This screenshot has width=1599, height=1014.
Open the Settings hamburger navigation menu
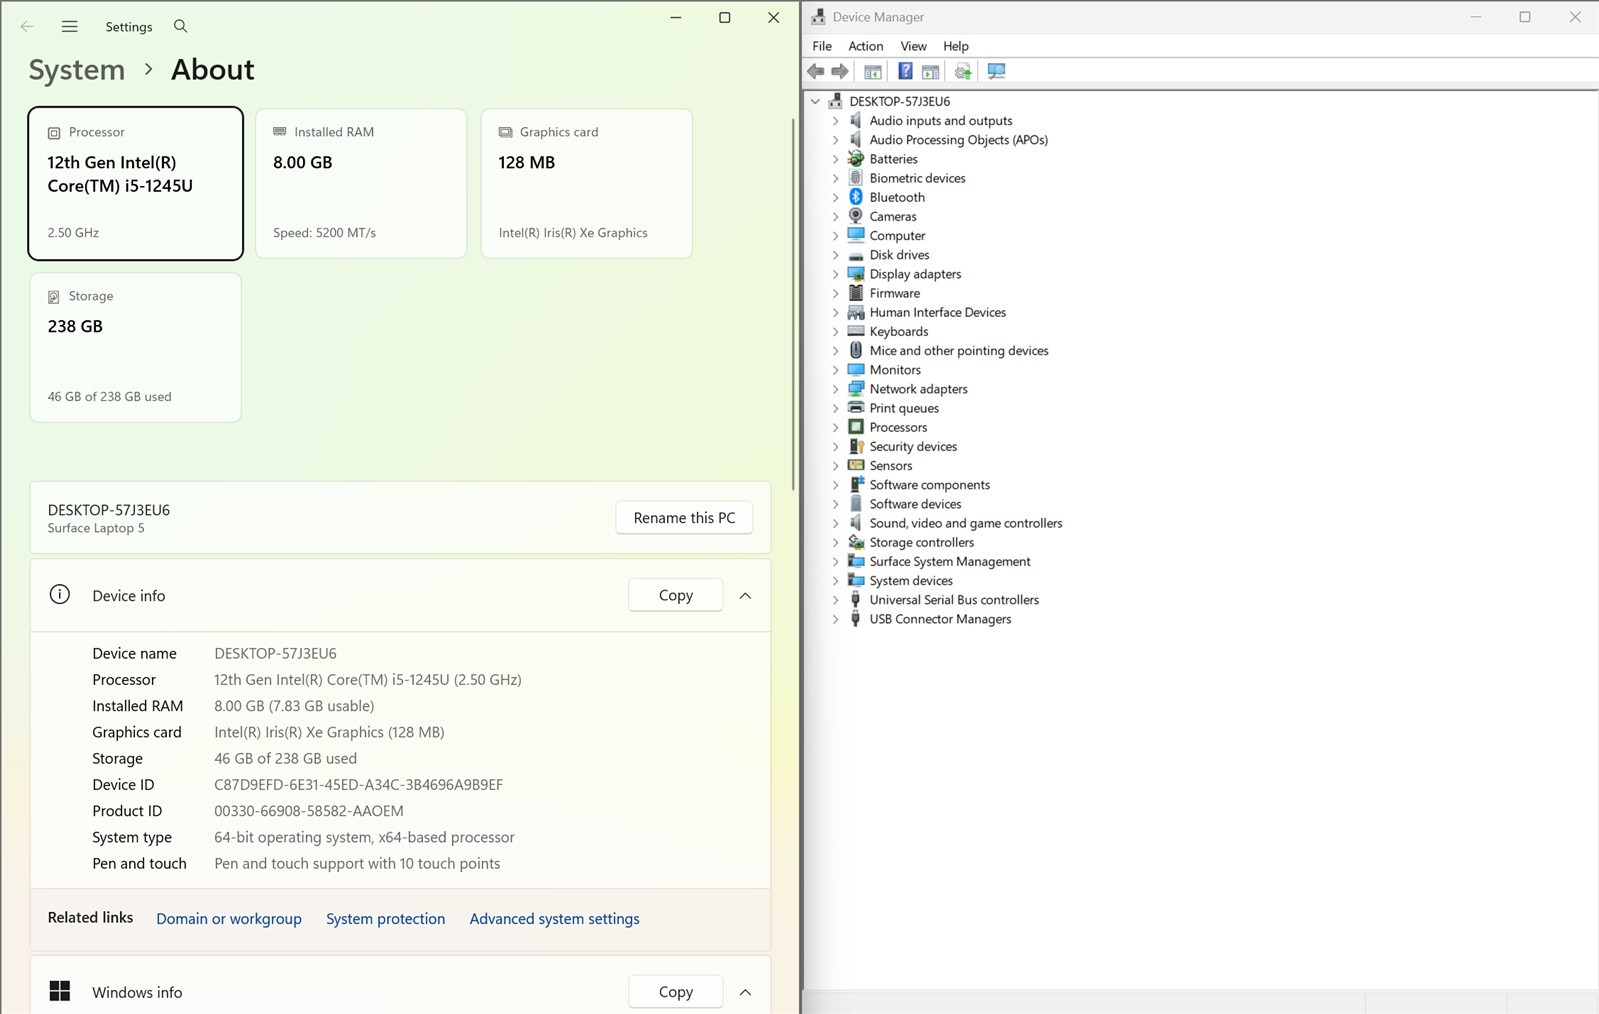click(x=69, y=26)
